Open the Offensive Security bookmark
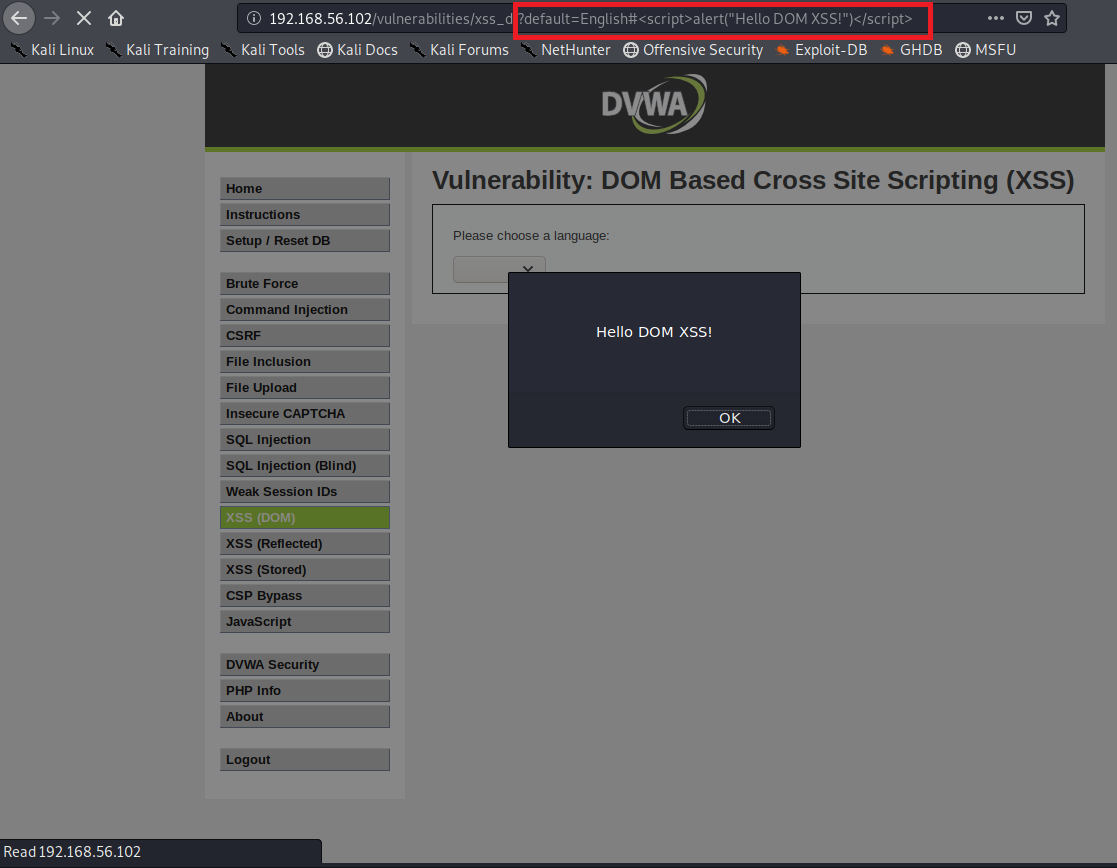Screen dimensions: 1117x868 (x=692, y=50)
